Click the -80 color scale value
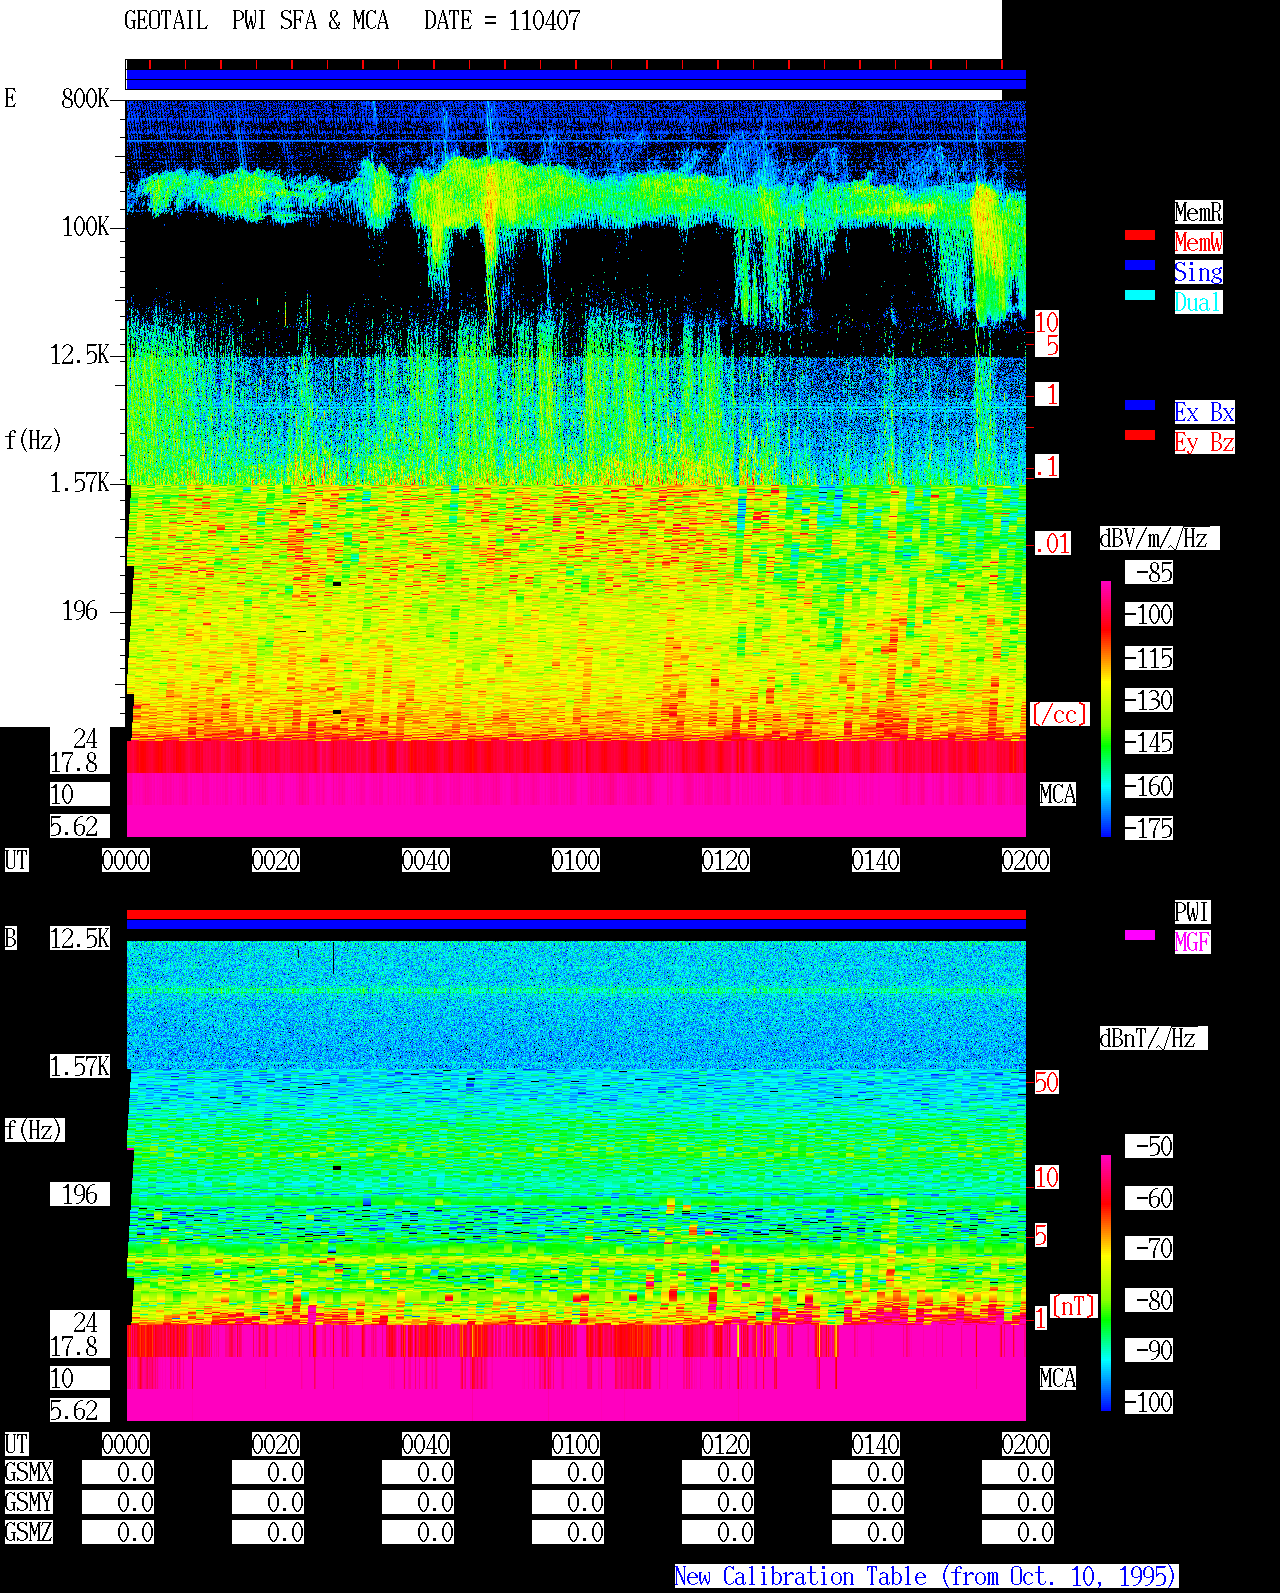1280x1593 pixels. 1149,1300
